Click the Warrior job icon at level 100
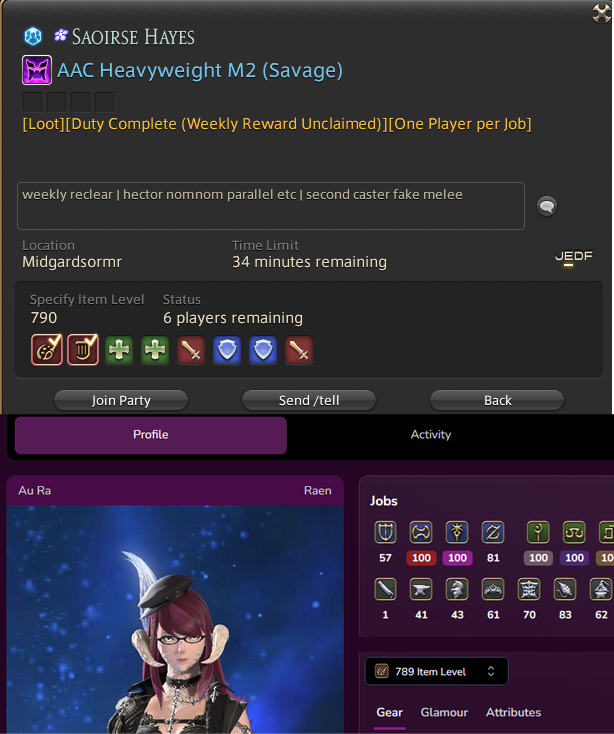The height and width of the screenshot is (734, 614). (x=421, y=532)
